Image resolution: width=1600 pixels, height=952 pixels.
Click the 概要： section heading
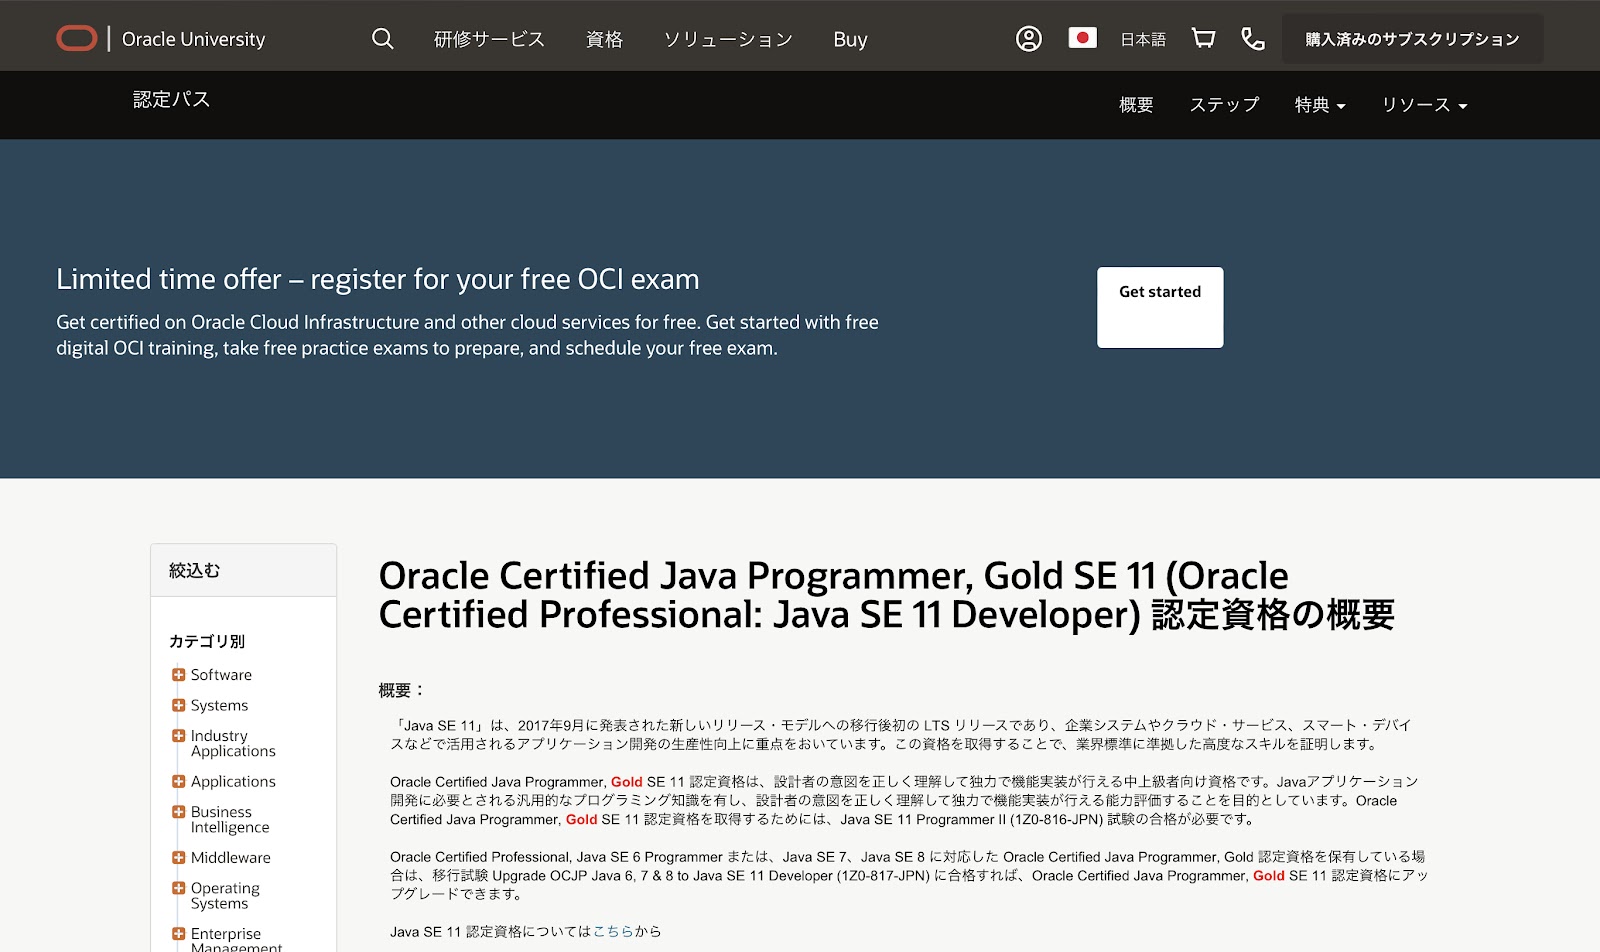(402, 690)
